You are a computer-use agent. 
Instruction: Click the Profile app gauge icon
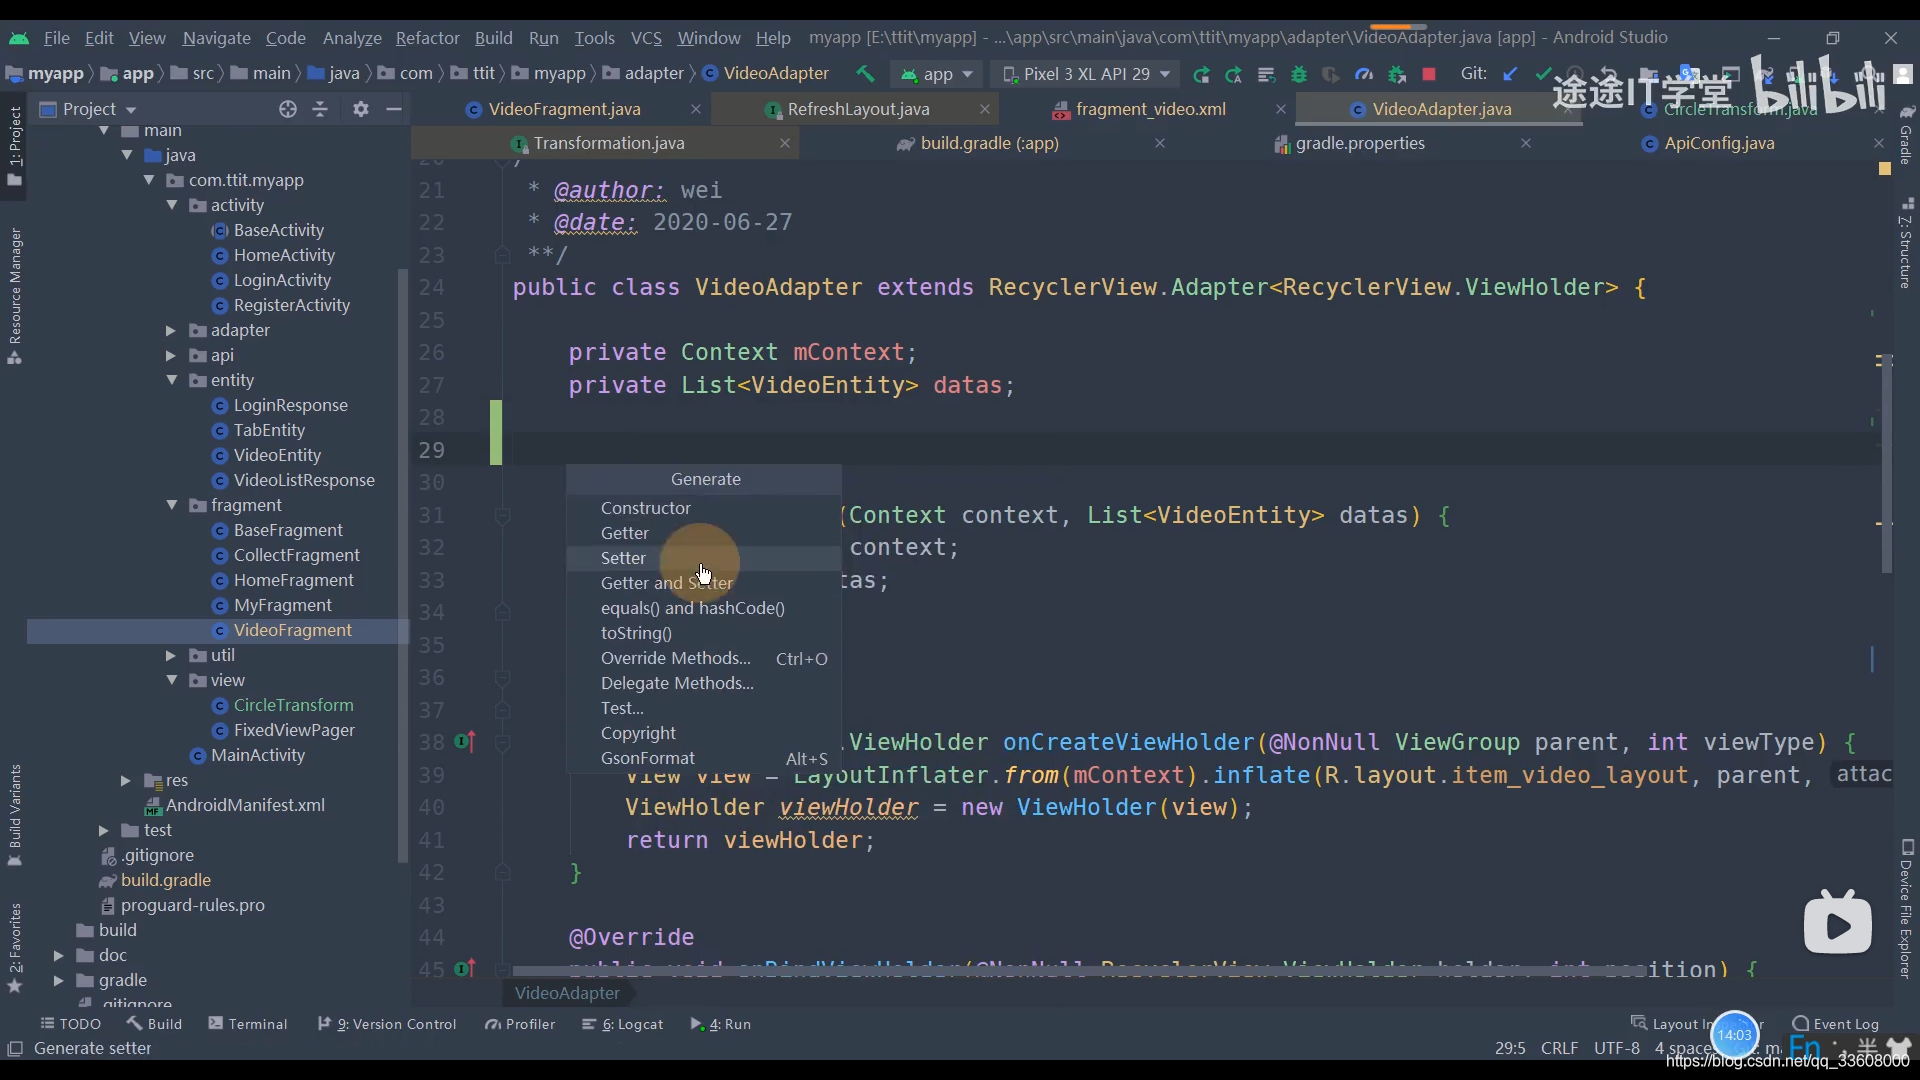(x=1364, y=74)
